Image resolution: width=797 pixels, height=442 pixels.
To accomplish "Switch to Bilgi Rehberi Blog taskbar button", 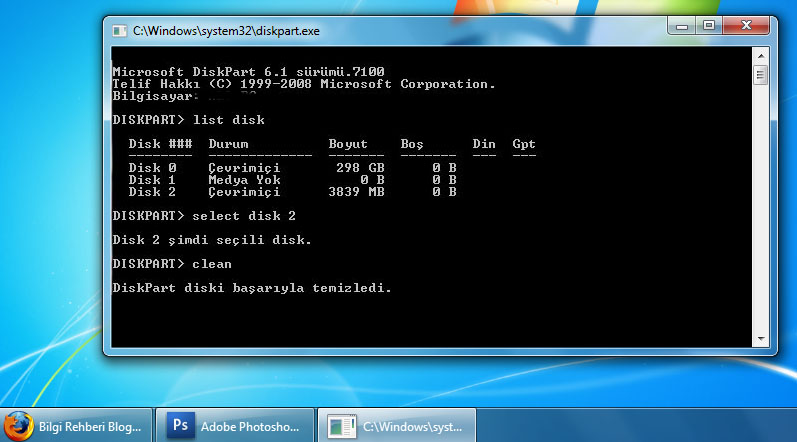I will click(76, 426).
